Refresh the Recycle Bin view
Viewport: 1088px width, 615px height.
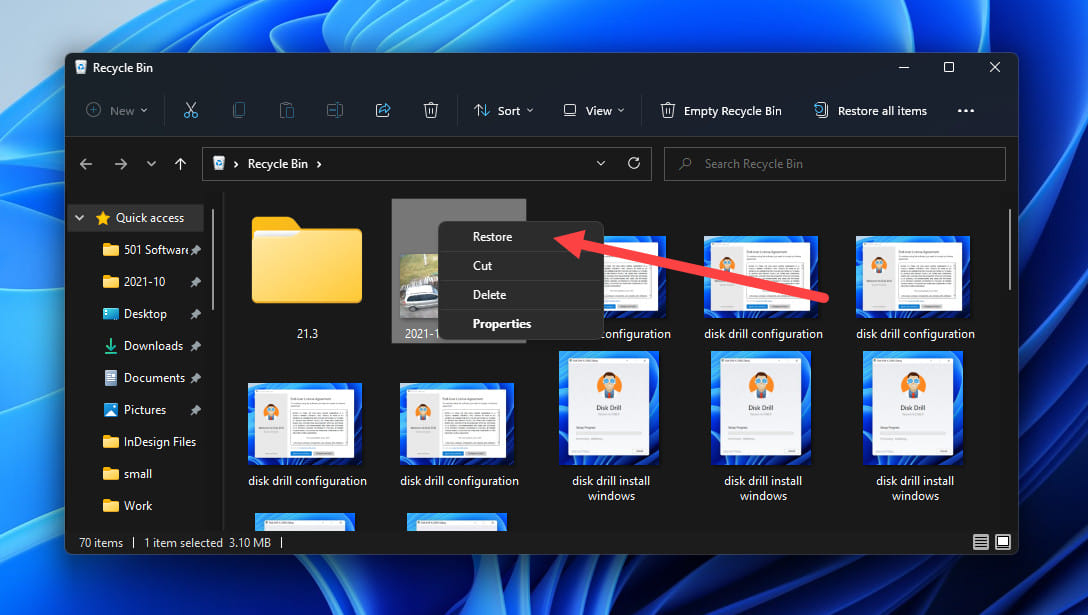click(x=634, y=163)
